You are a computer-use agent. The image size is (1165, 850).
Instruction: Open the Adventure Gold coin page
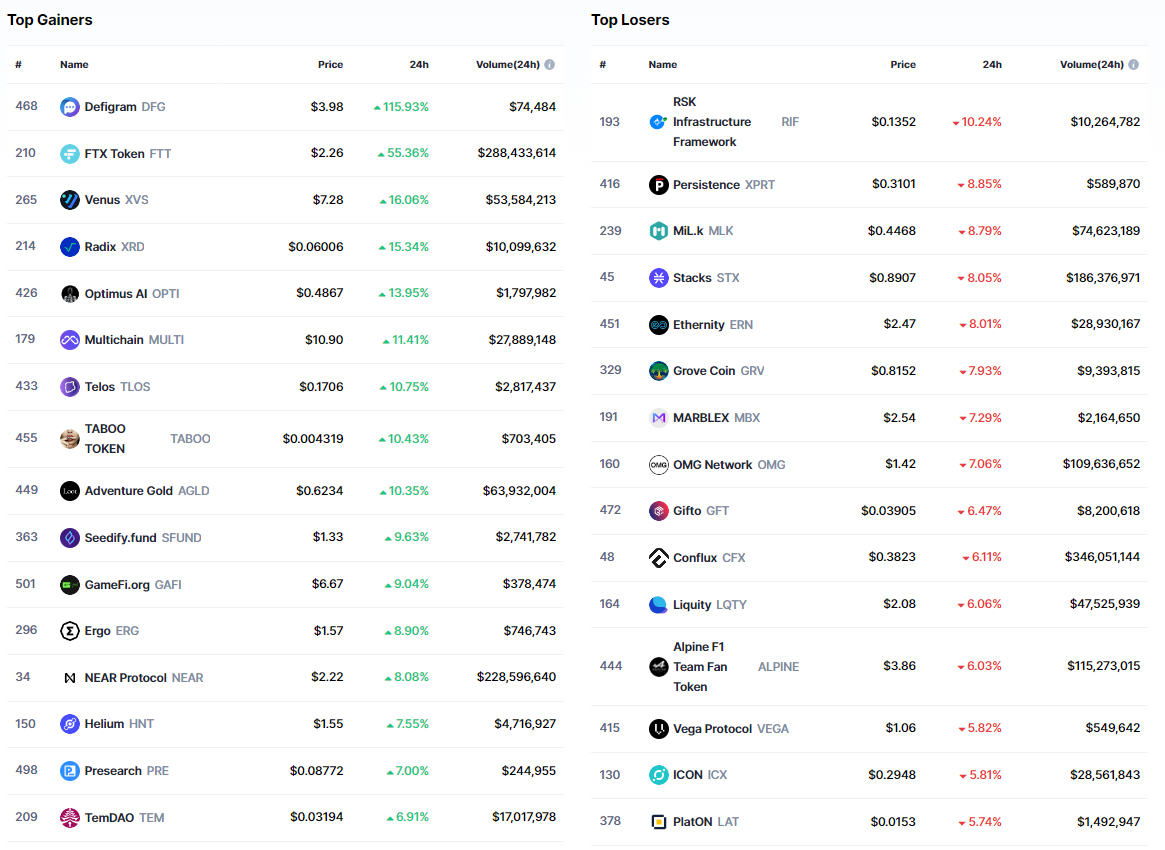click(x=128, y=491)
